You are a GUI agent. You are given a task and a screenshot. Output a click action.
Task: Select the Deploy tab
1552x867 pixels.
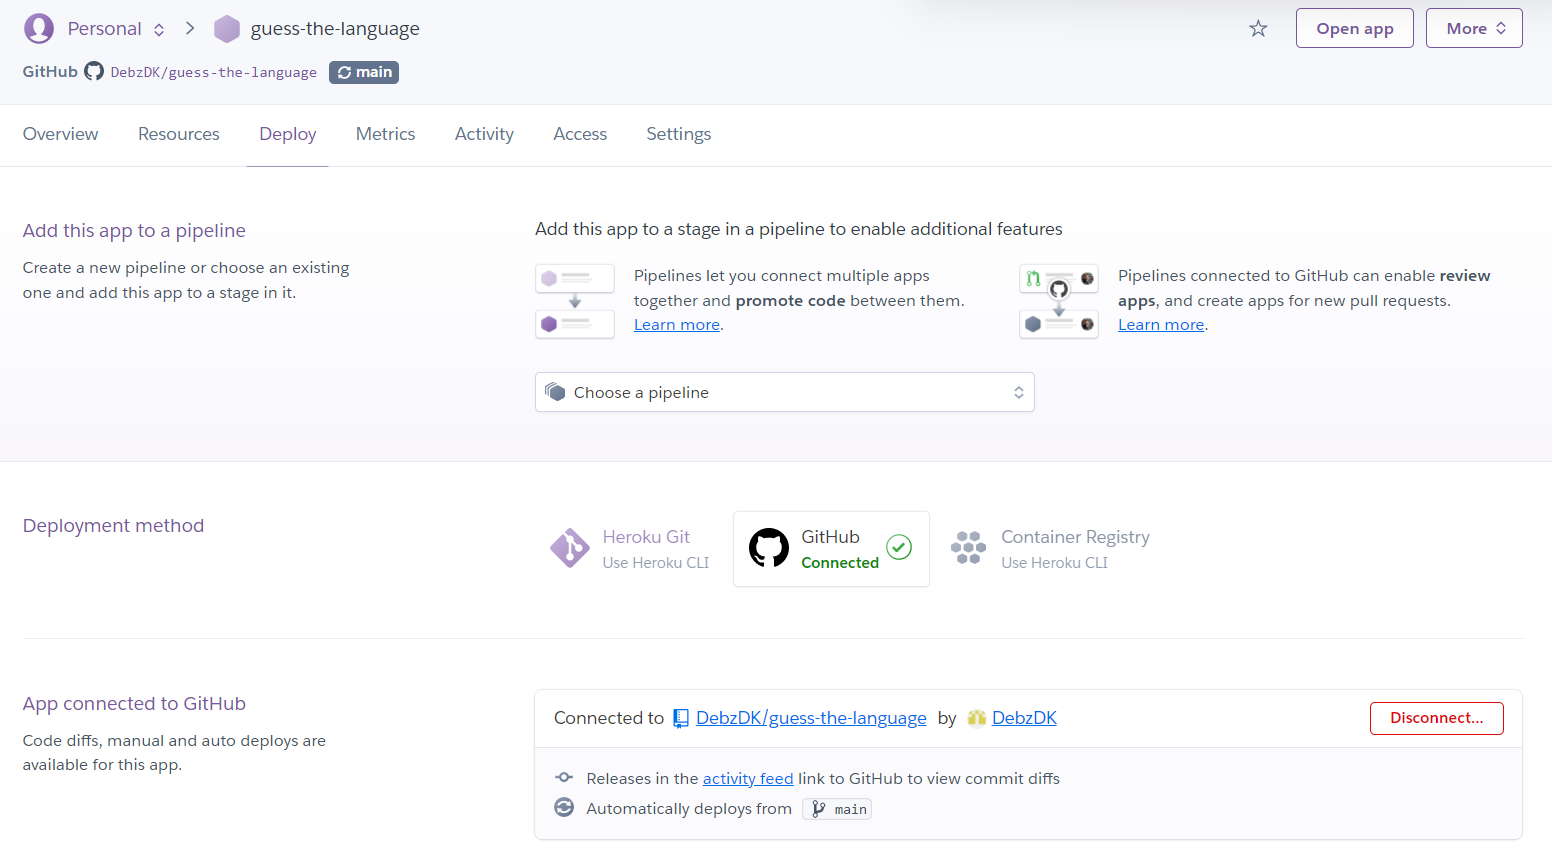288,134
